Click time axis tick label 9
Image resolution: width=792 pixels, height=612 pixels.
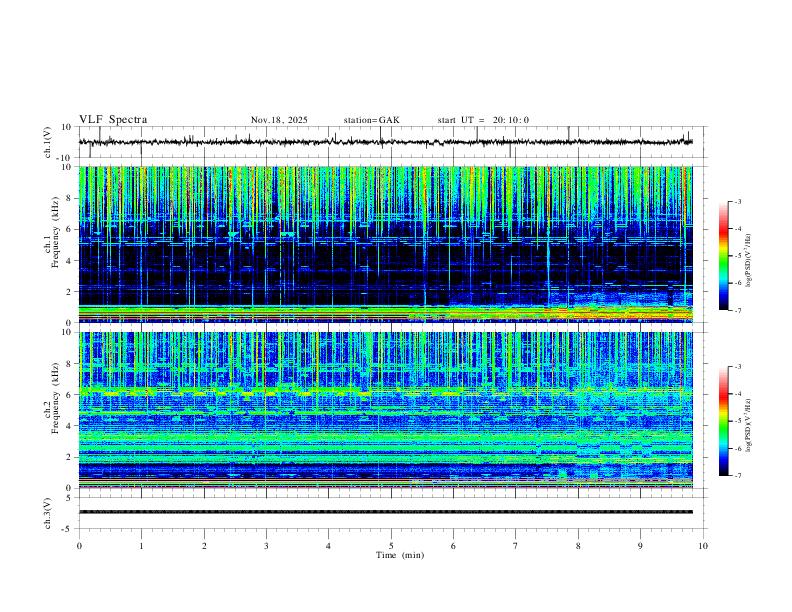pos(640,546)
